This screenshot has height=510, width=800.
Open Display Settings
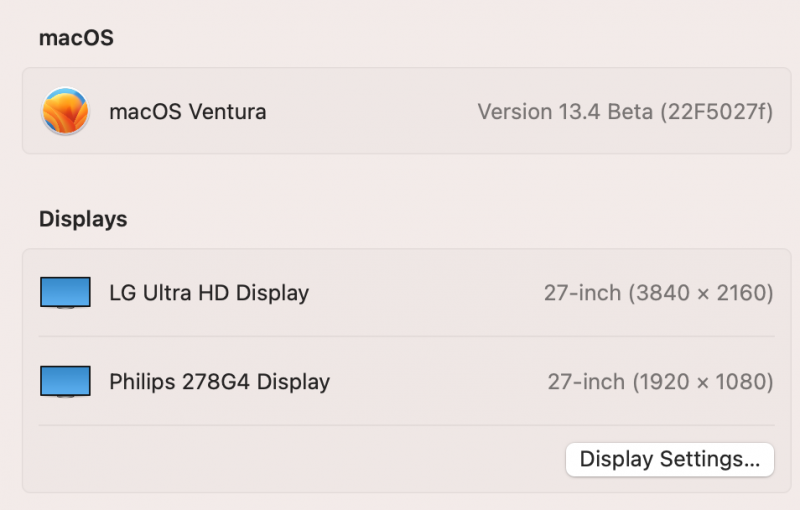(669, 459)
